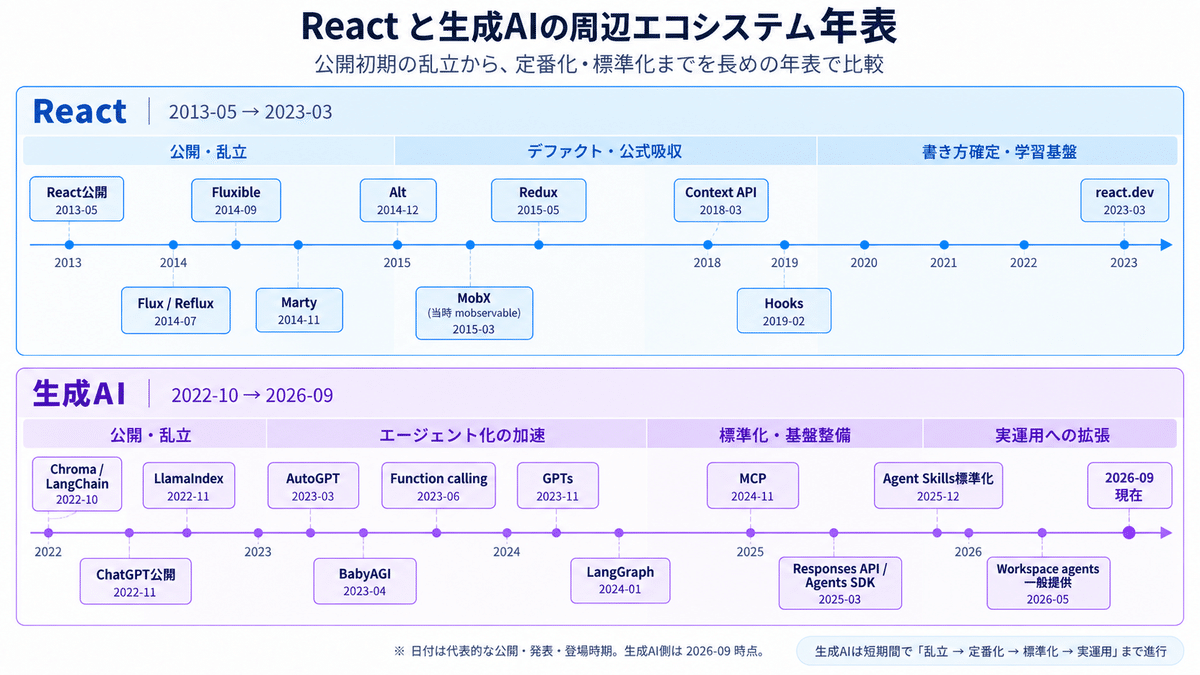
Task: Open the MCP 2024-11 card
Action: (751, 487)
